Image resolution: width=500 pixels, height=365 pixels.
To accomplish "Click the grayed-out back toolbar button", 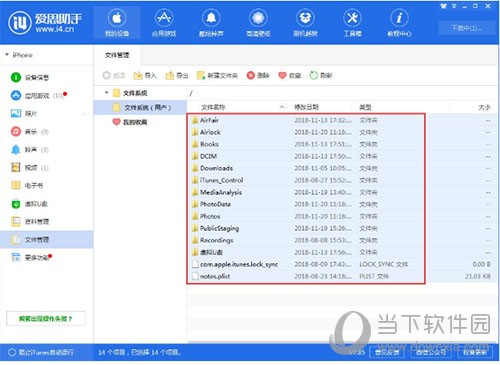I will tap(114, 76).
